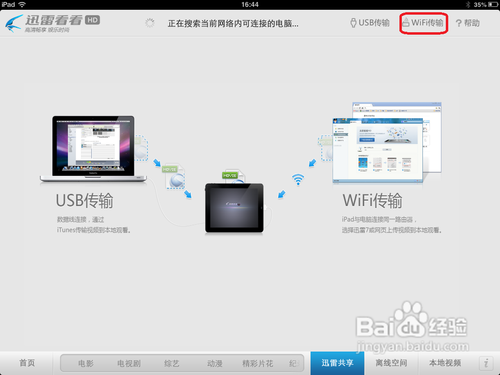
Task: Tap the MacBook laptop illustration
Action: pos(93,149)
